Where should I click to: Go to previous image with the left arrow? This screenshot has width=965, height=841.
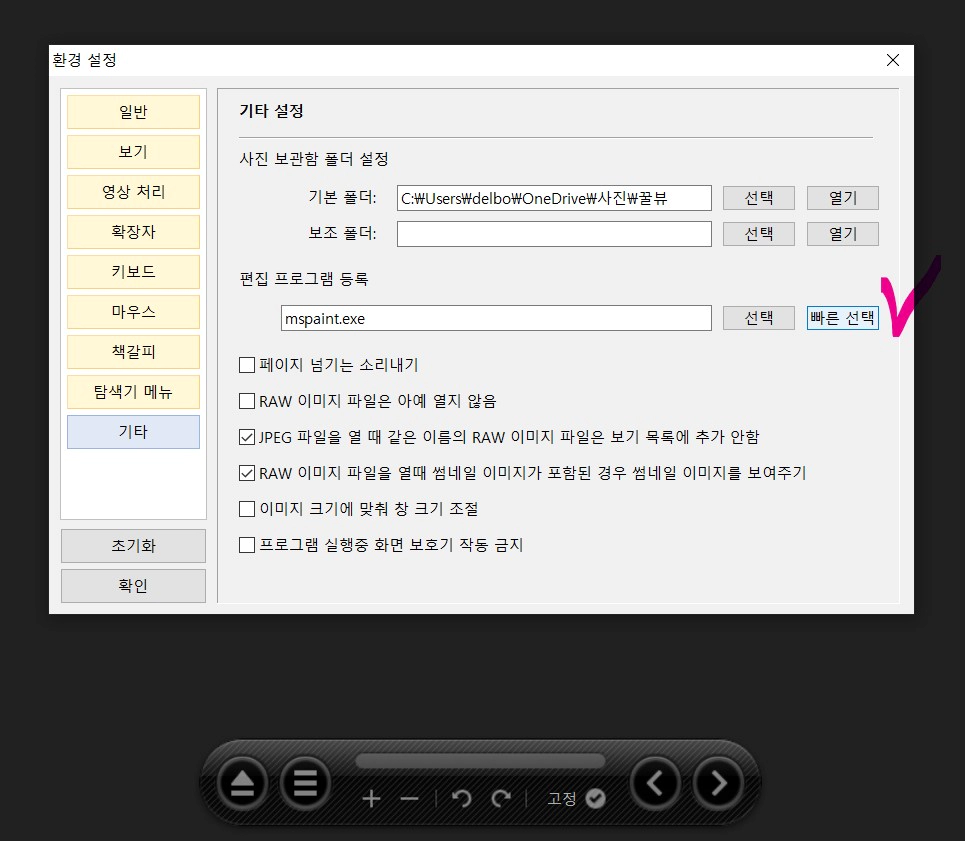(654, 783)
